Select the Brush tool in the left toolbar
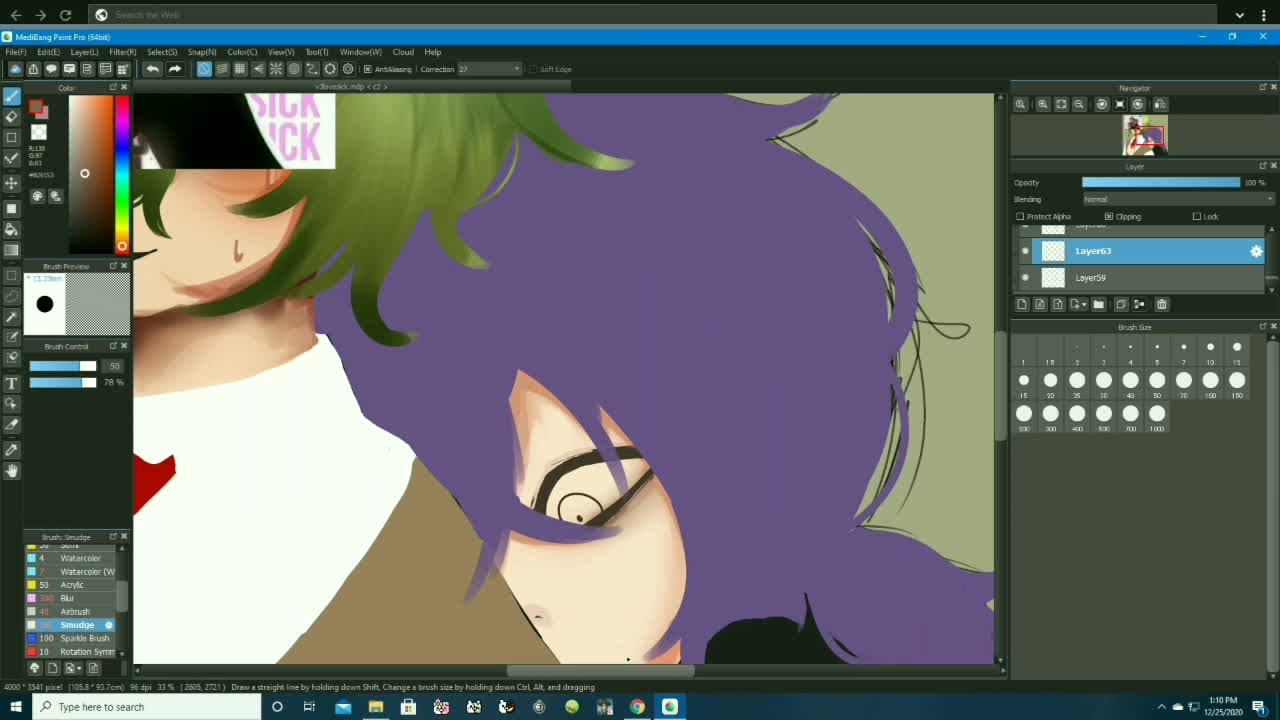The width and height of the screenshot is (1280, 720). tap(12, 96)
